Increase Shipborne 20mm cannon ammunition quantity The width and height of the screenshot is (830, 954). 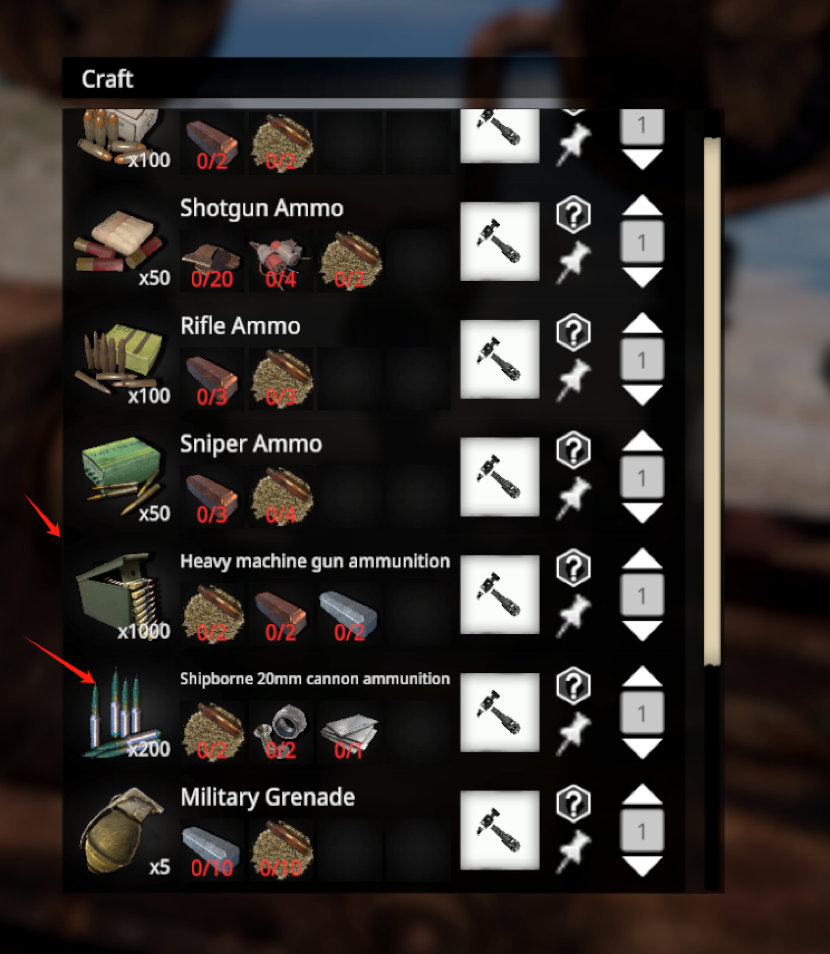[642, 676]
